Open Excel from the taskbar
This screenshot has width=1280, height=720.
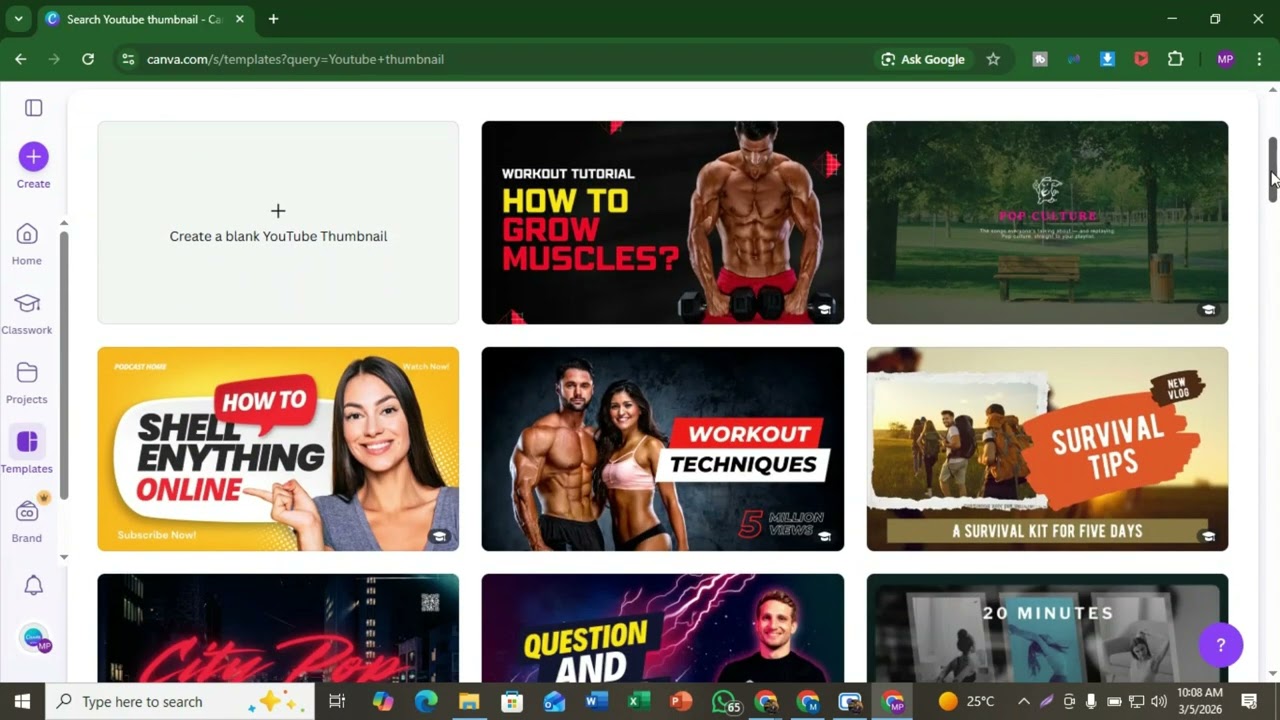pos(639,701)
